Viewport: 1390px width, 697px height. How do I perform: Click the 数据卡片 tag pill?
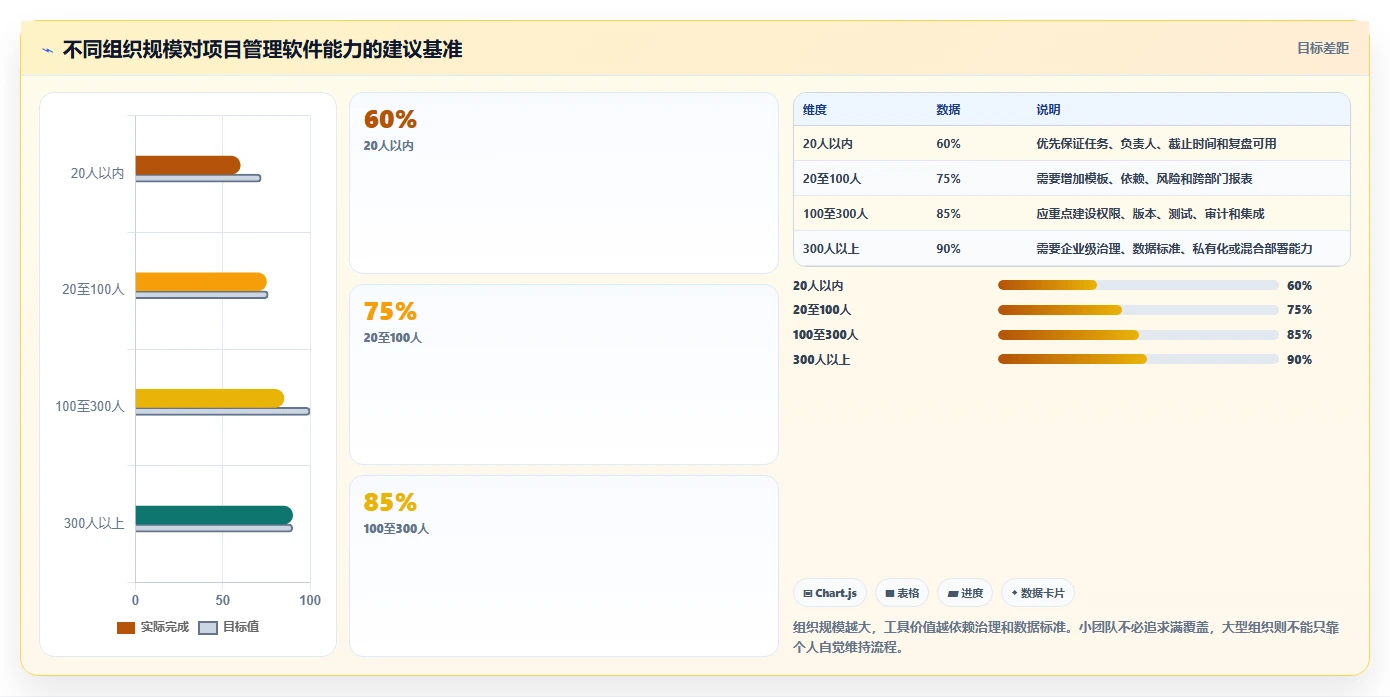pos(1038,593)
